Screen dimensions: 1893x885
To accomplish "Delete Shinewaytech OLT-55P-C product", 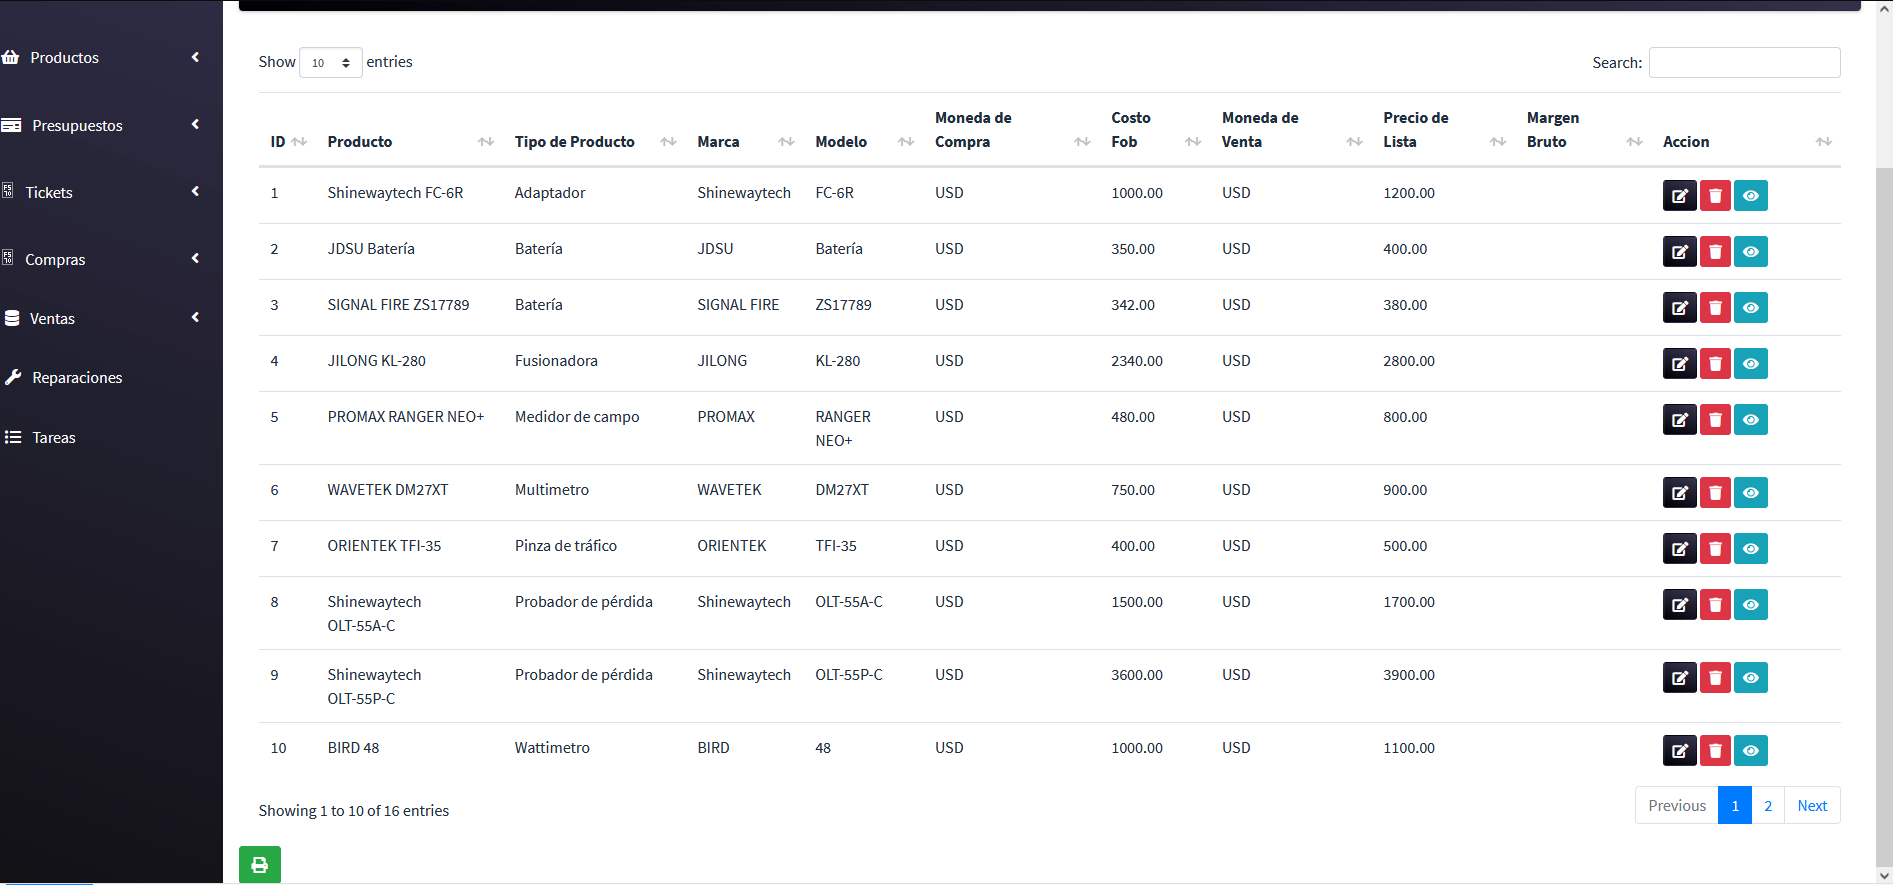I will [x=1715, y=678].
